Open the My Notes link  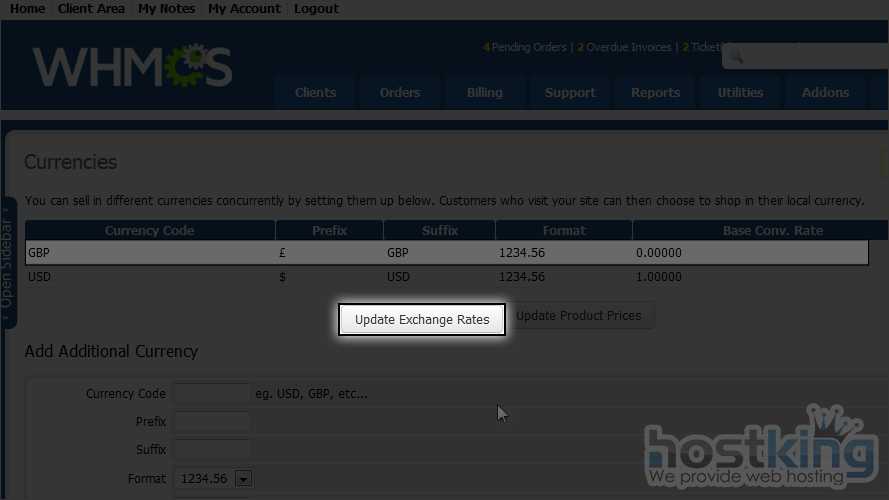click(x=166, y=9)
